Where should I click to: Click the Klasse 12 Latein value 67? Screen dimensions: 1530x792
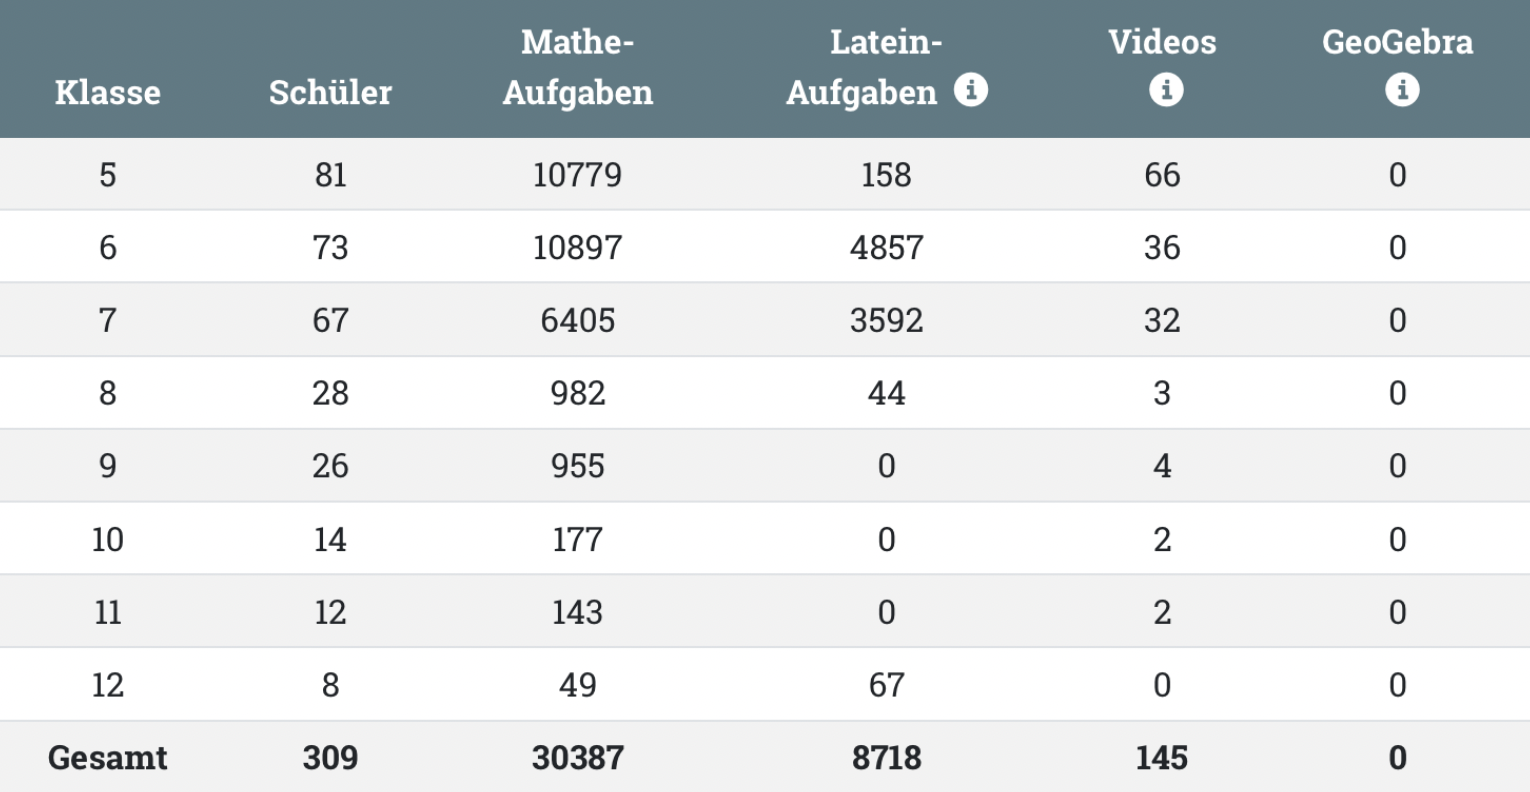coord(886,685)
